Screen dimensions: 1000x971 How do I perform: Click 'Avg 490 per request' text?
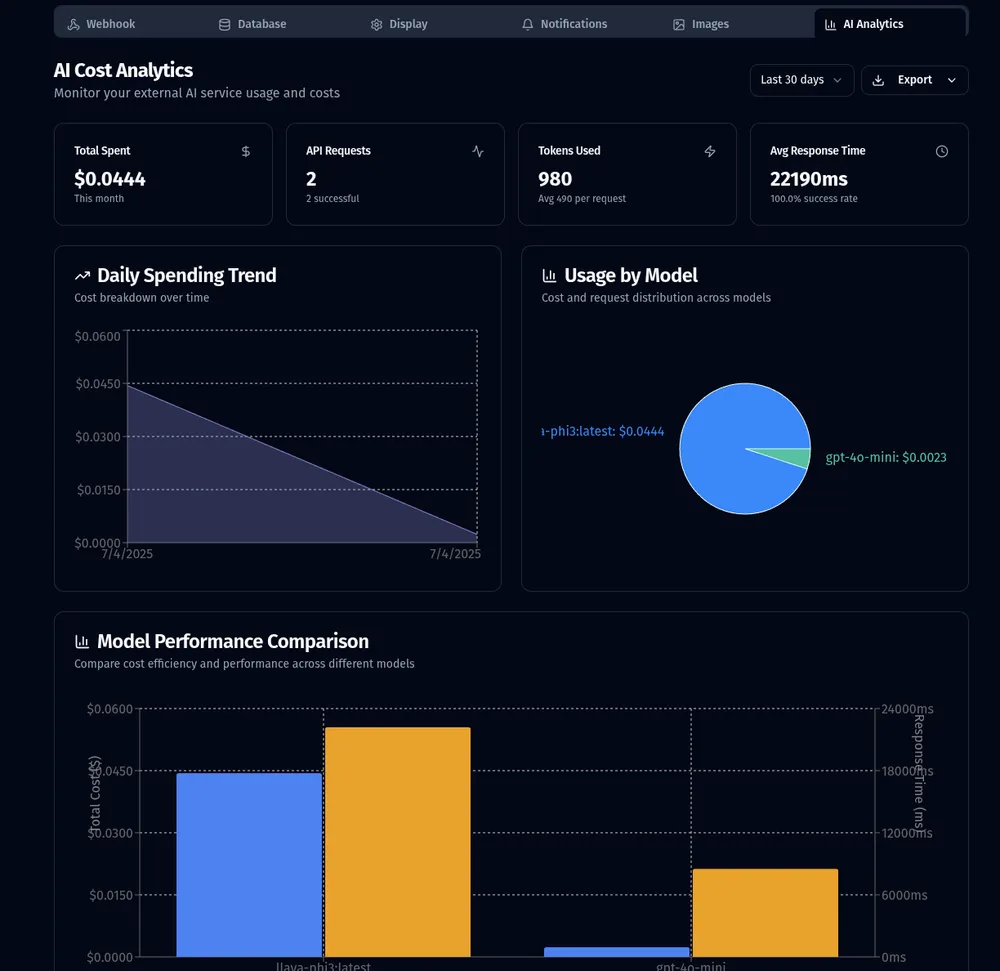tap(582, 199)
